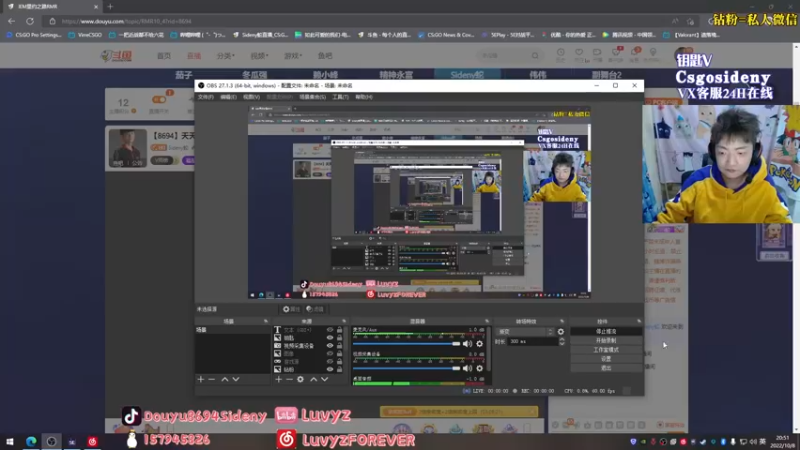Click search magnifier icon on Douyu header
This screenshot has width=800, height=450.
(535, 56)
